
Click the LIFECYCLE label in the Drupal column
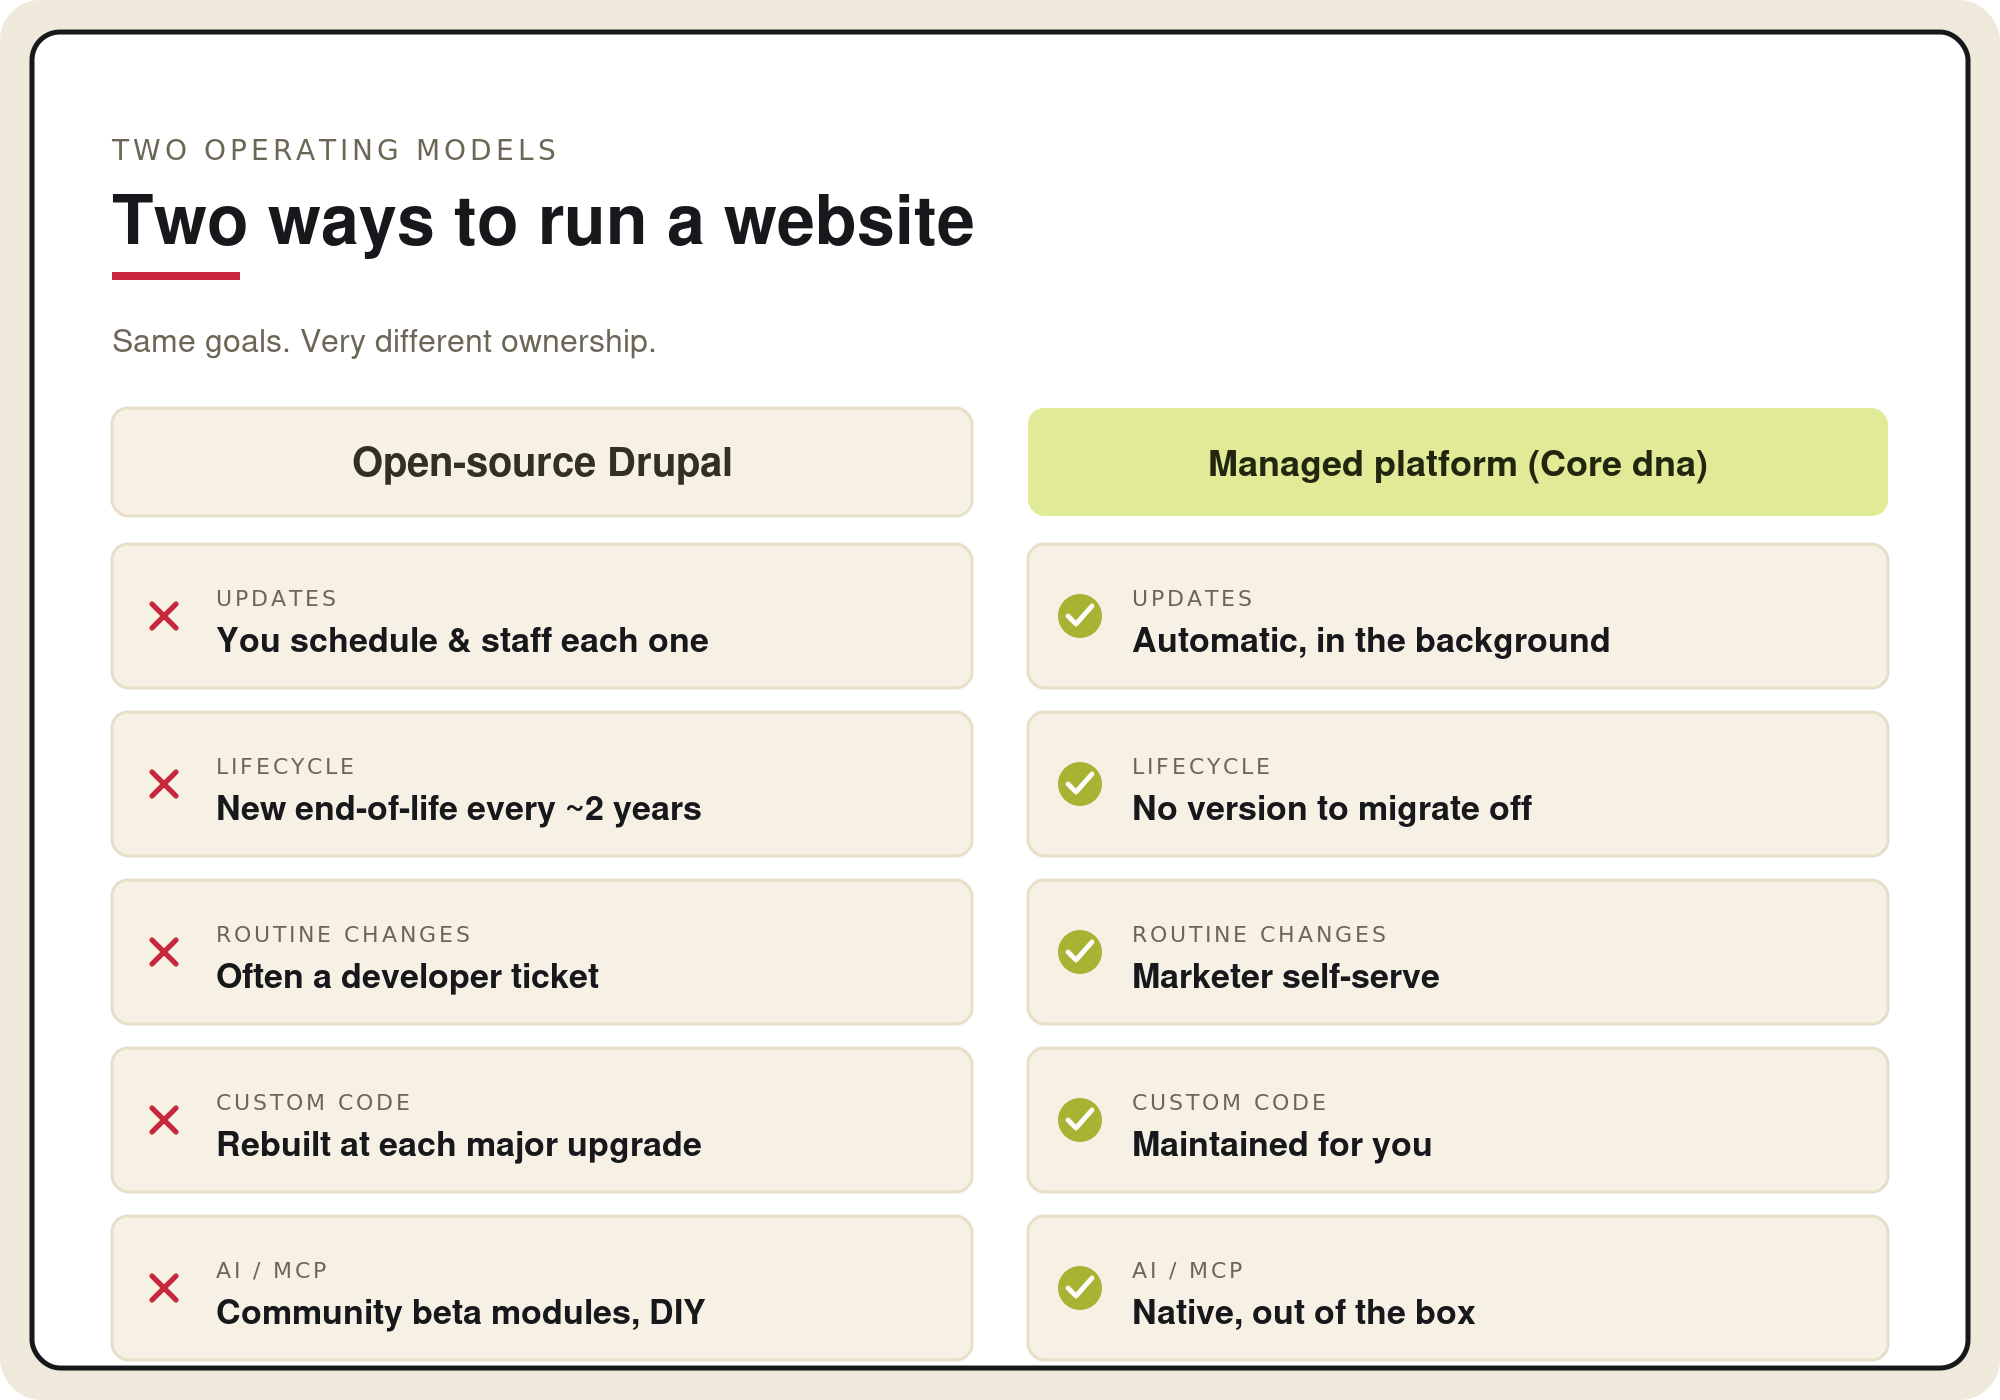pos(285,766)
